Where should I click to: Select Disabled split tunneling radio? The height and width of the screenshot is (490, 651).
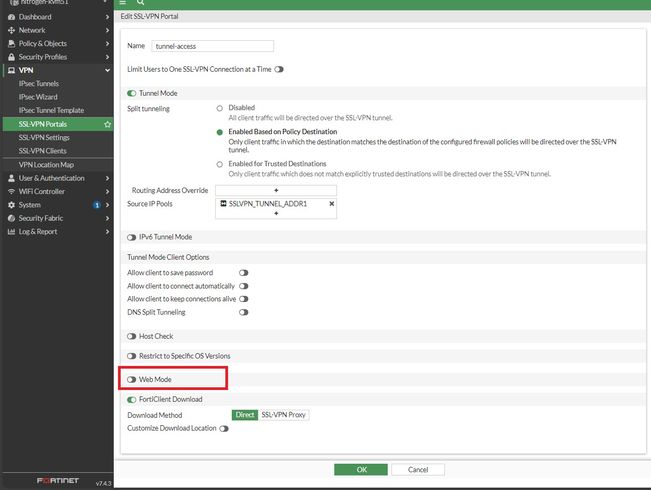tap(220, 108)
